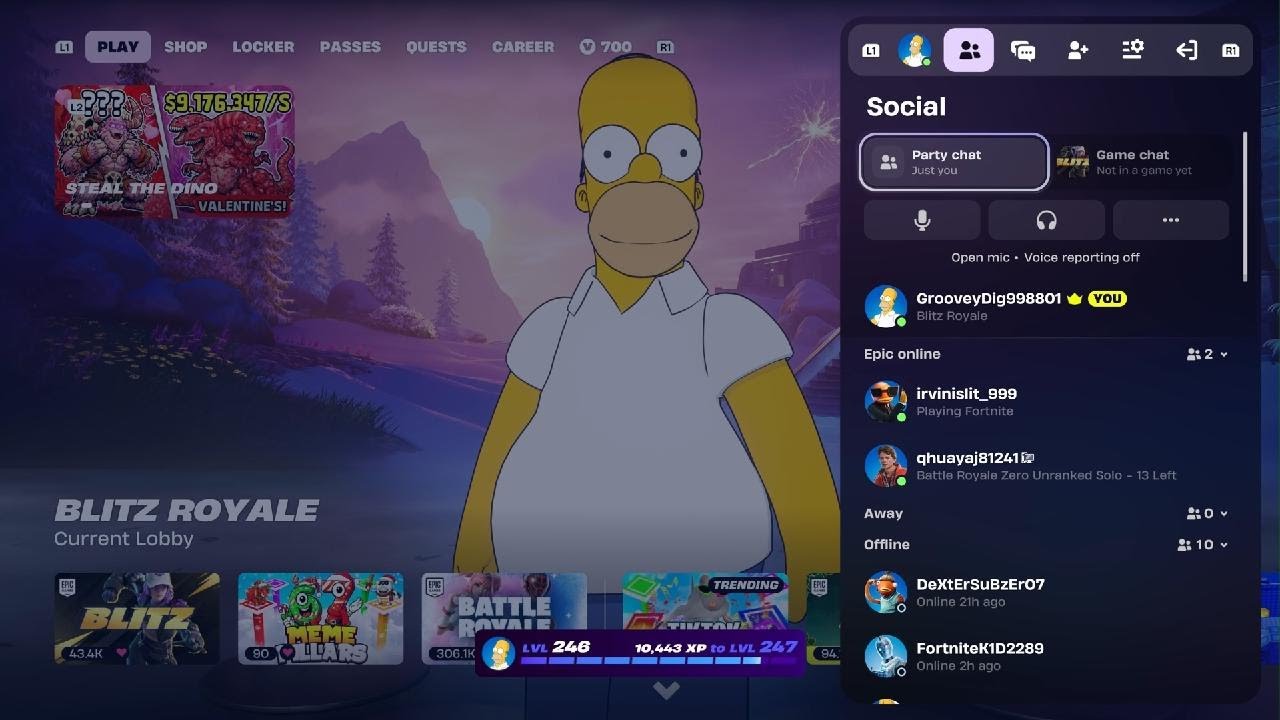Image resolution: width=1280 pixels, height=720 pixels.
Task: Select the Blitz game mode thumbnail
Action: coord(137,618)
